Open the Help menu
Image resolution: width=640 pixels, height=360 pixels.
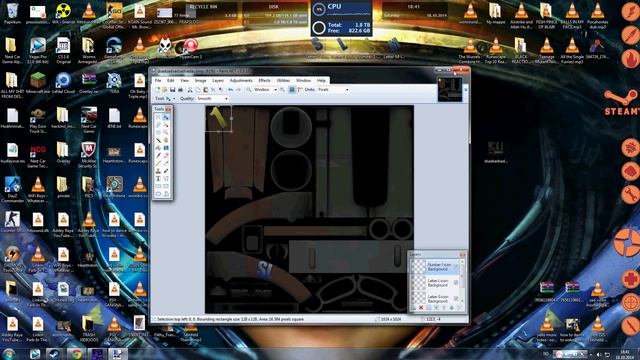[321, 80]
